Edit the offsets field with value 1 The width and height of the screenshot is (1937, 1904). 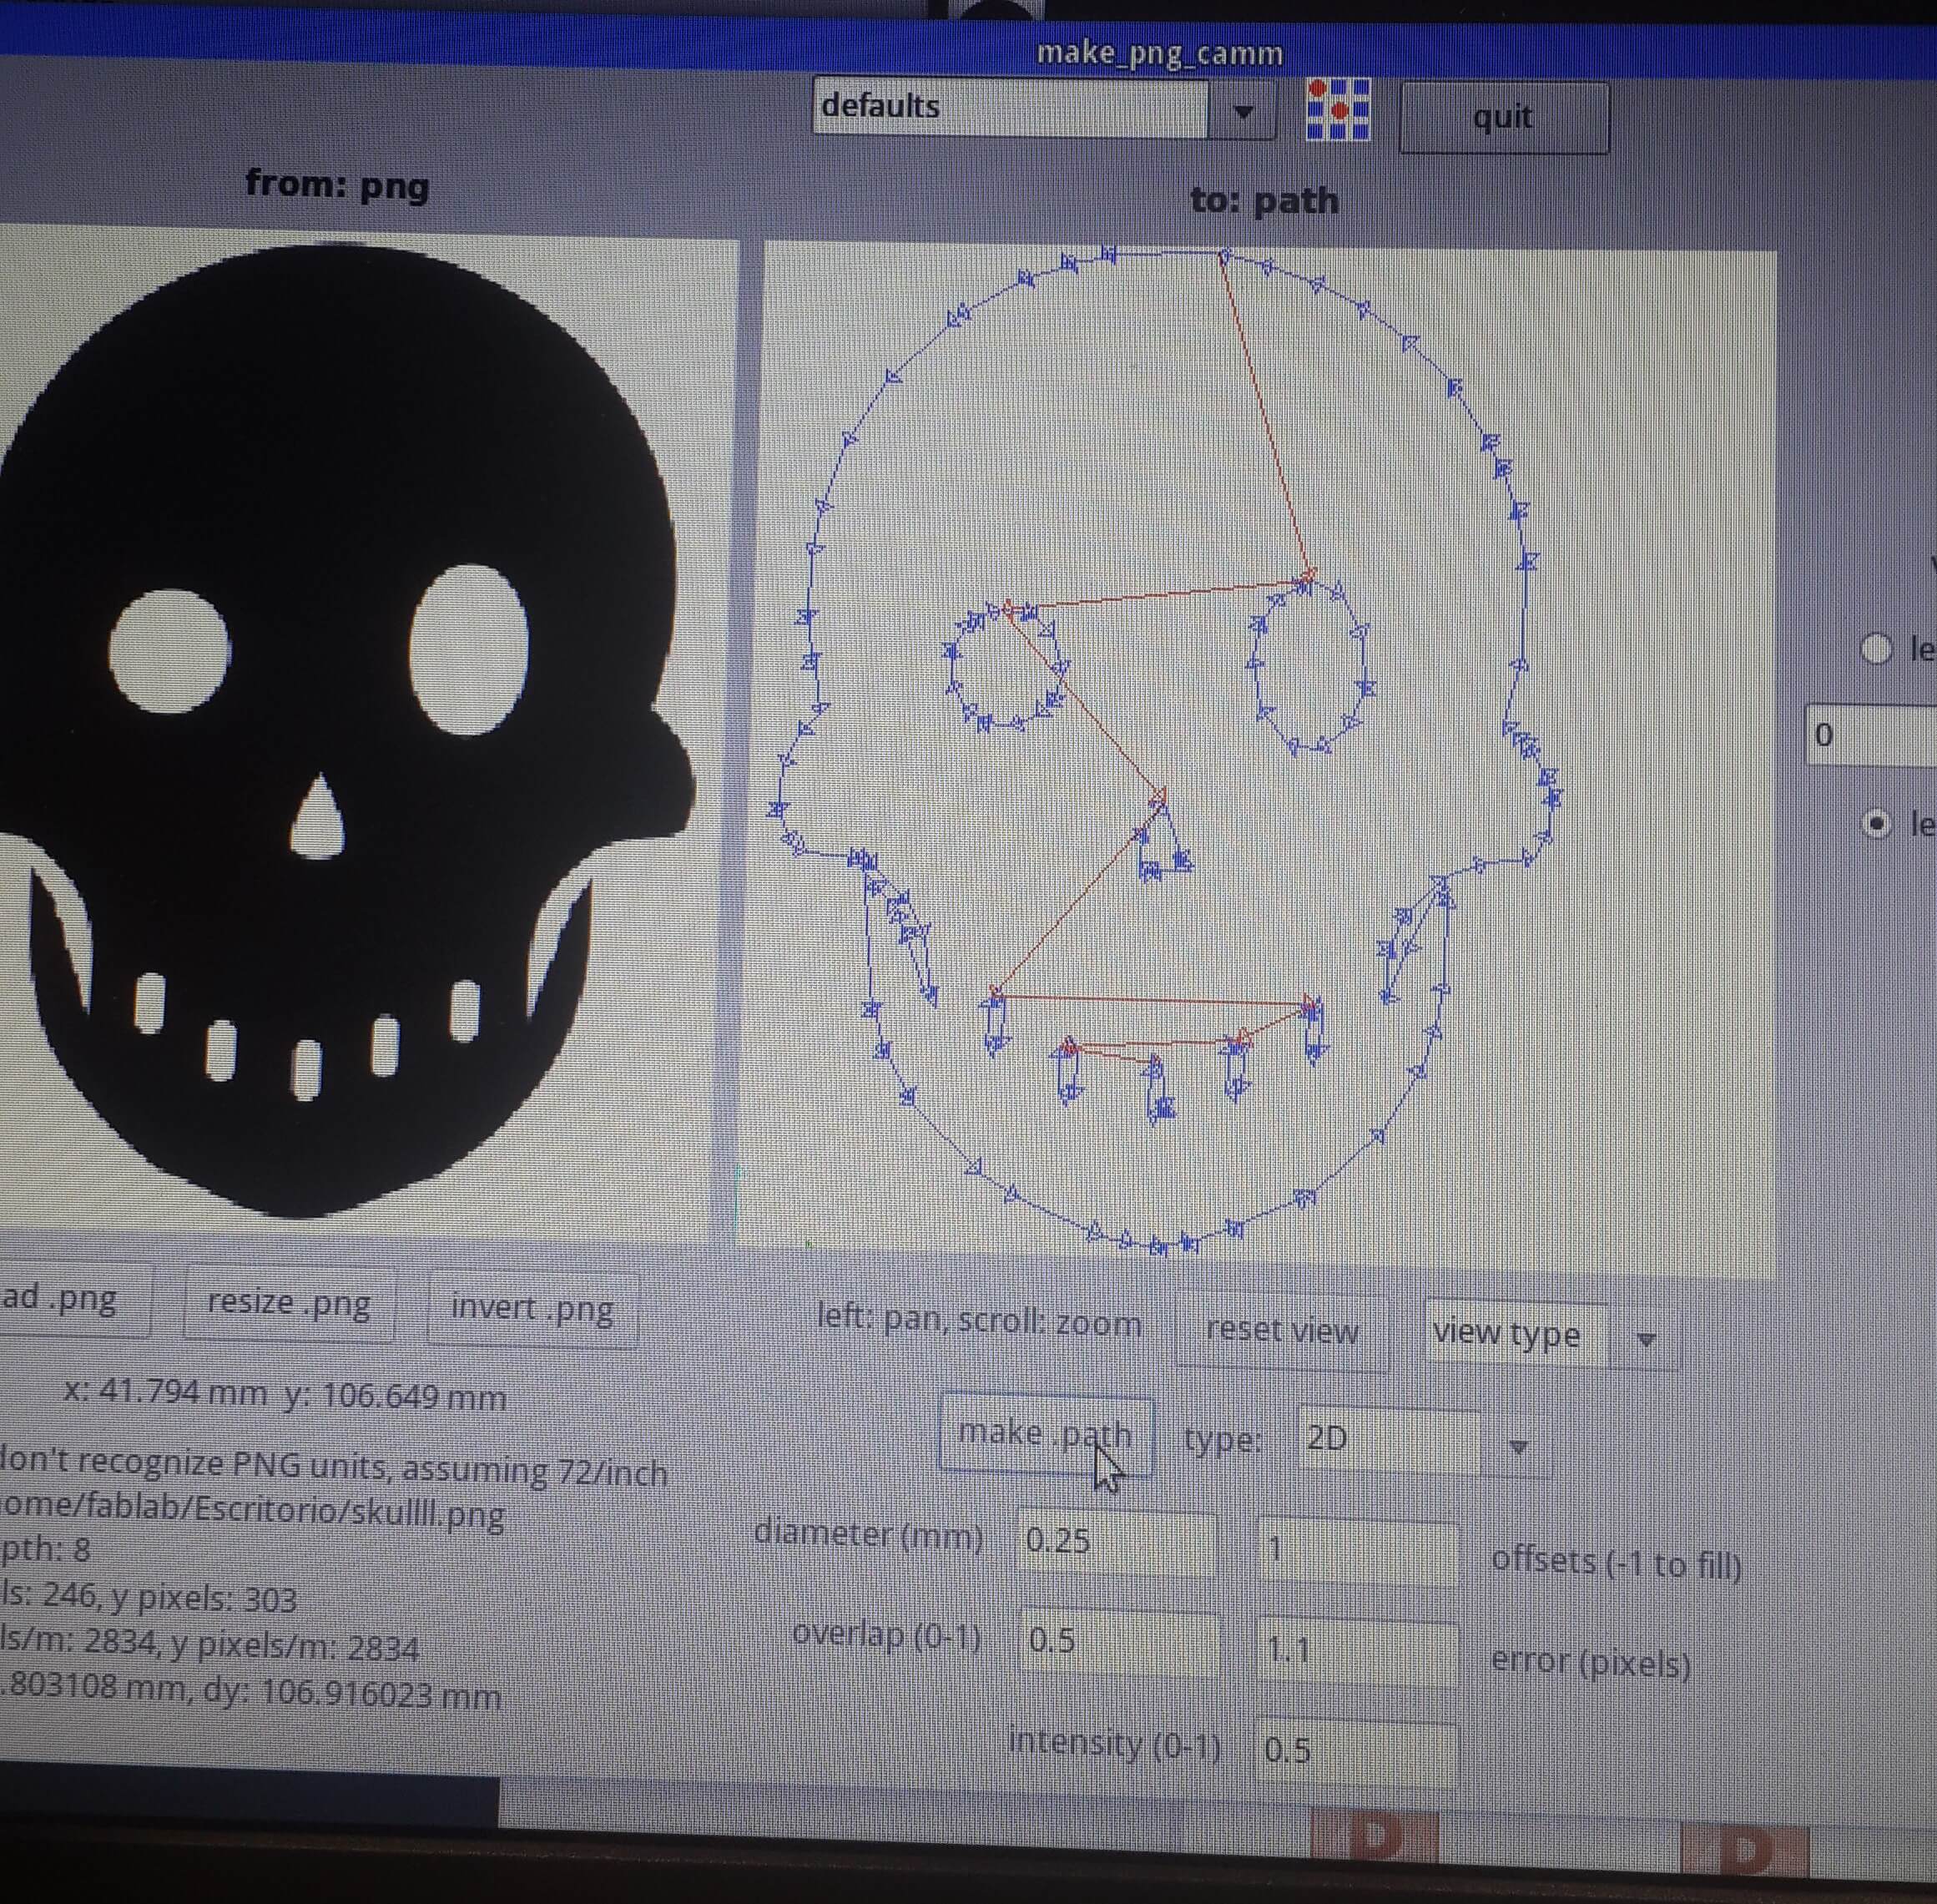tap(1358, 1550)
